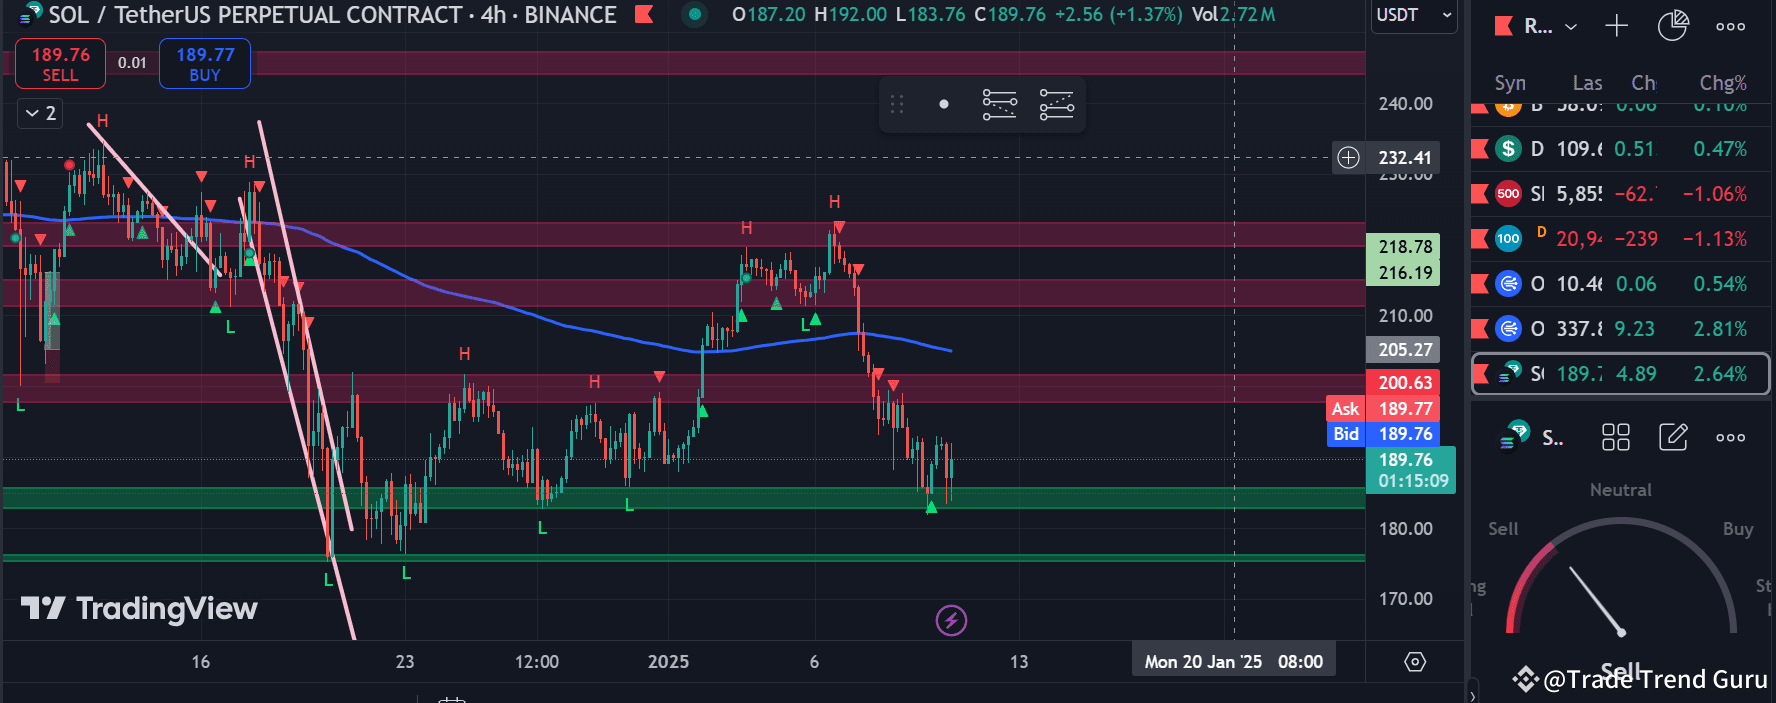The width and height of the screenshot is (1776, 703).
Task: Click the green dollar logo in watchlist
Action: [x=1508, y=149]
